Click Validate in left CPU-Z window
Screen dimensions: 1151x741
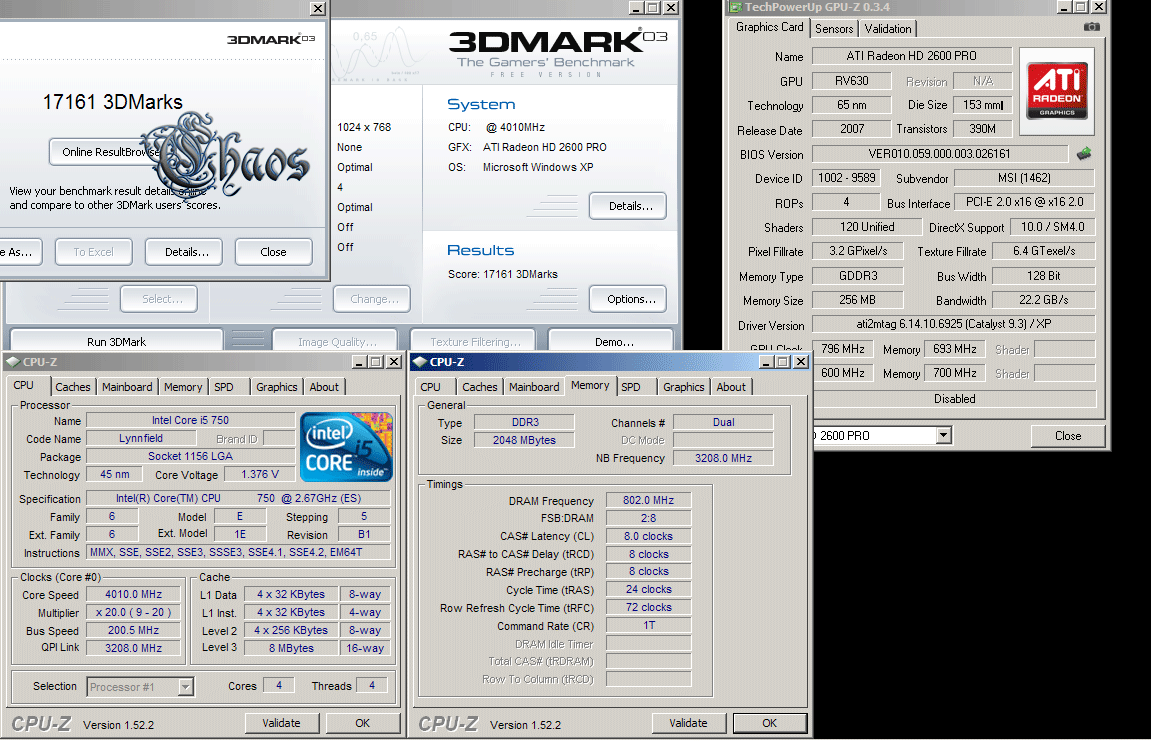pyautogui.click(x=282, y=723)
